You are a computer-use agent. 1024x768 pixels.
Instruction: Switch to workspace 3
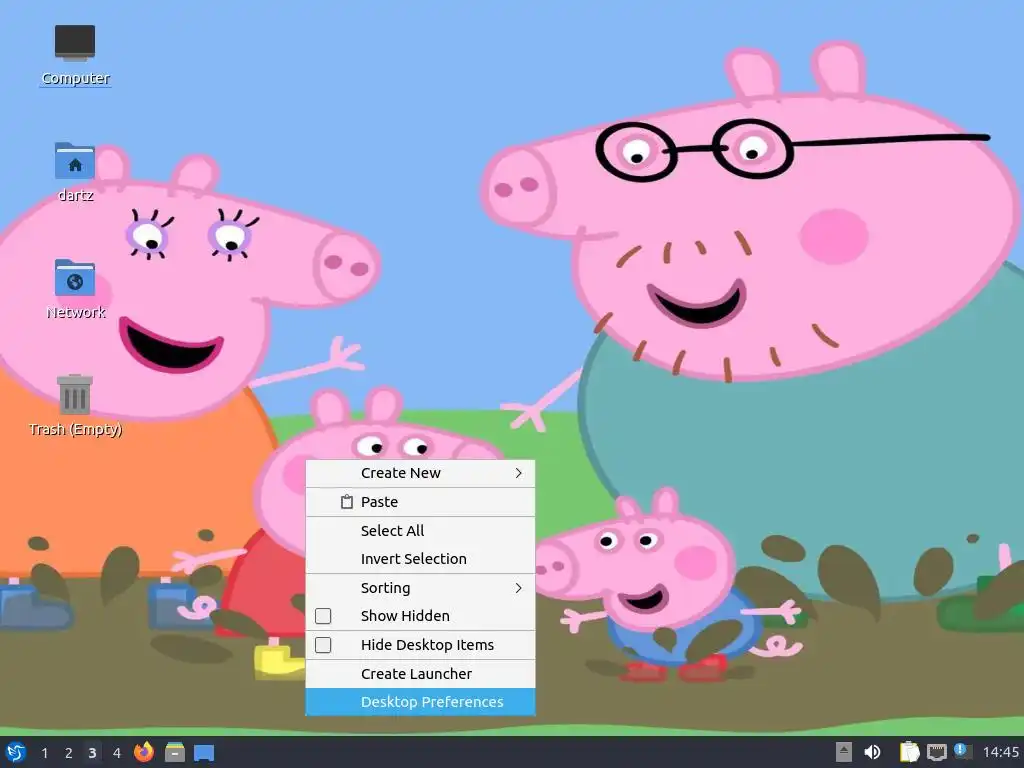pos(92,753)
